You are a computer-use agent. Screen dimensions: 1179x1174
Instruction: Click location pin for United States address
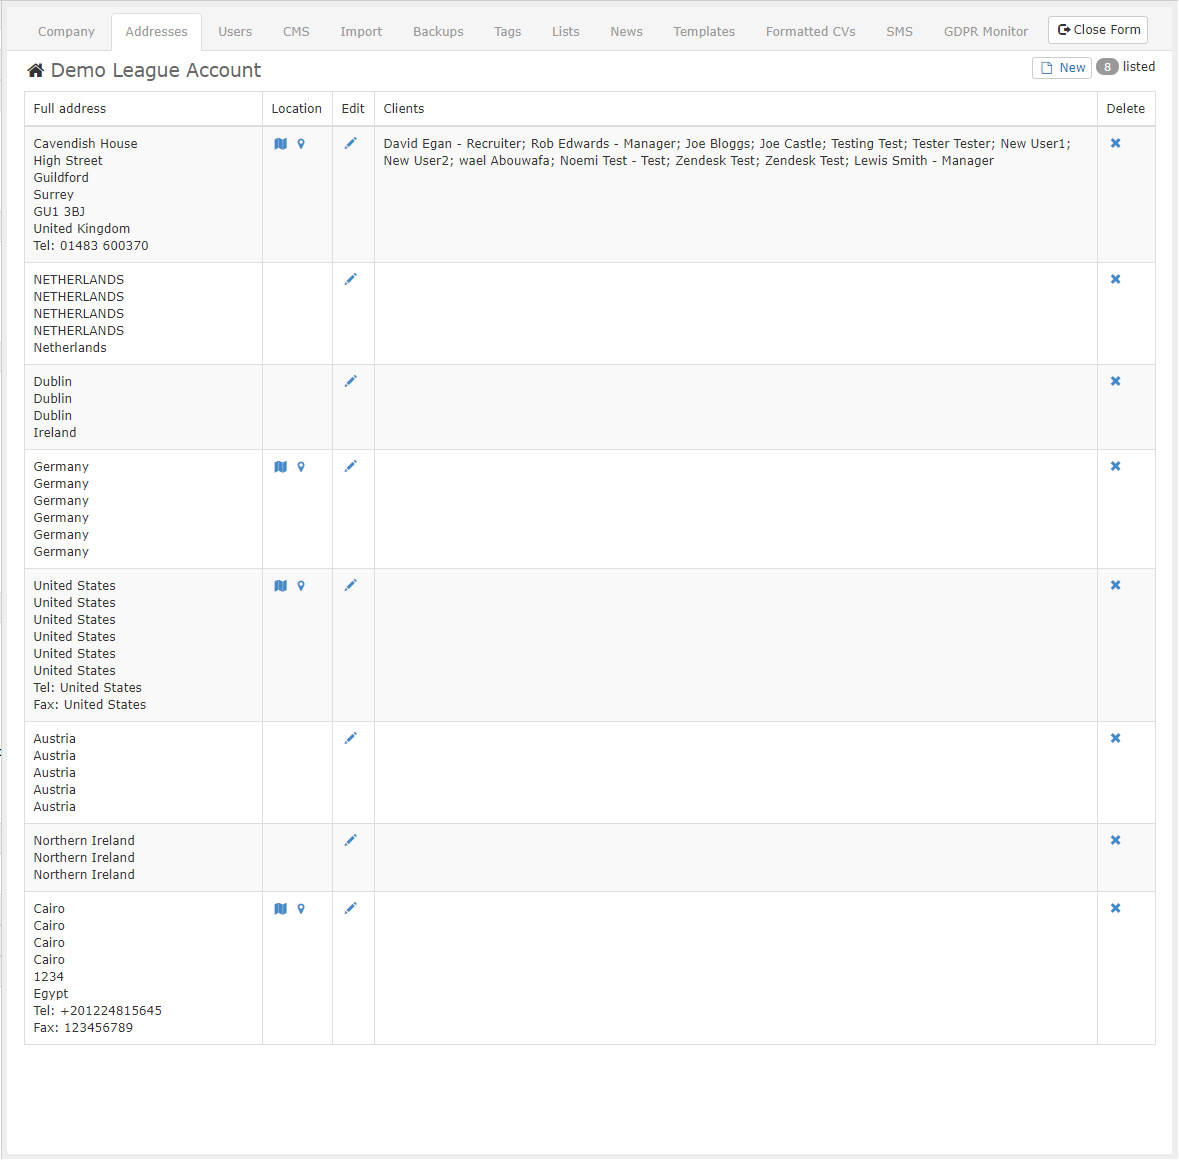(x=301, y=586)
